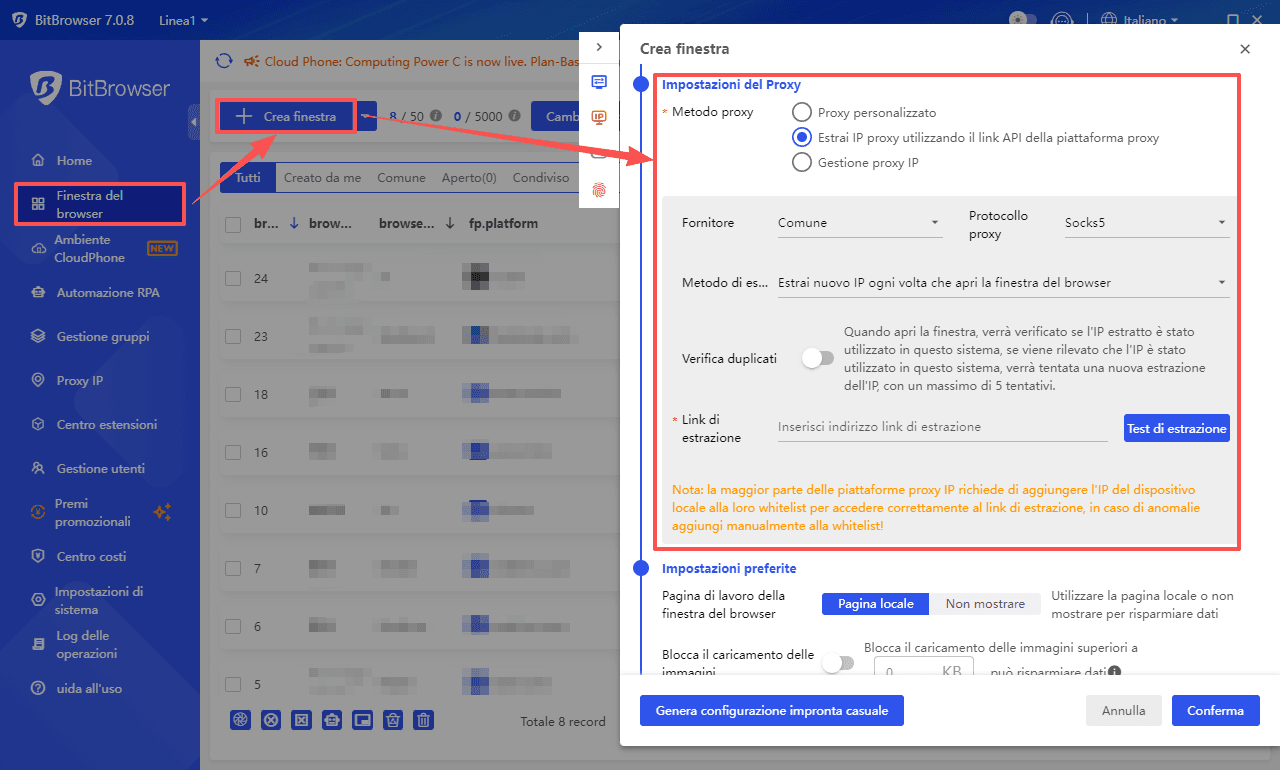Click the Test di estrazione button
Image resolution: width=1280 pixels, height=770 pixels.
[x=1176, y=428]
